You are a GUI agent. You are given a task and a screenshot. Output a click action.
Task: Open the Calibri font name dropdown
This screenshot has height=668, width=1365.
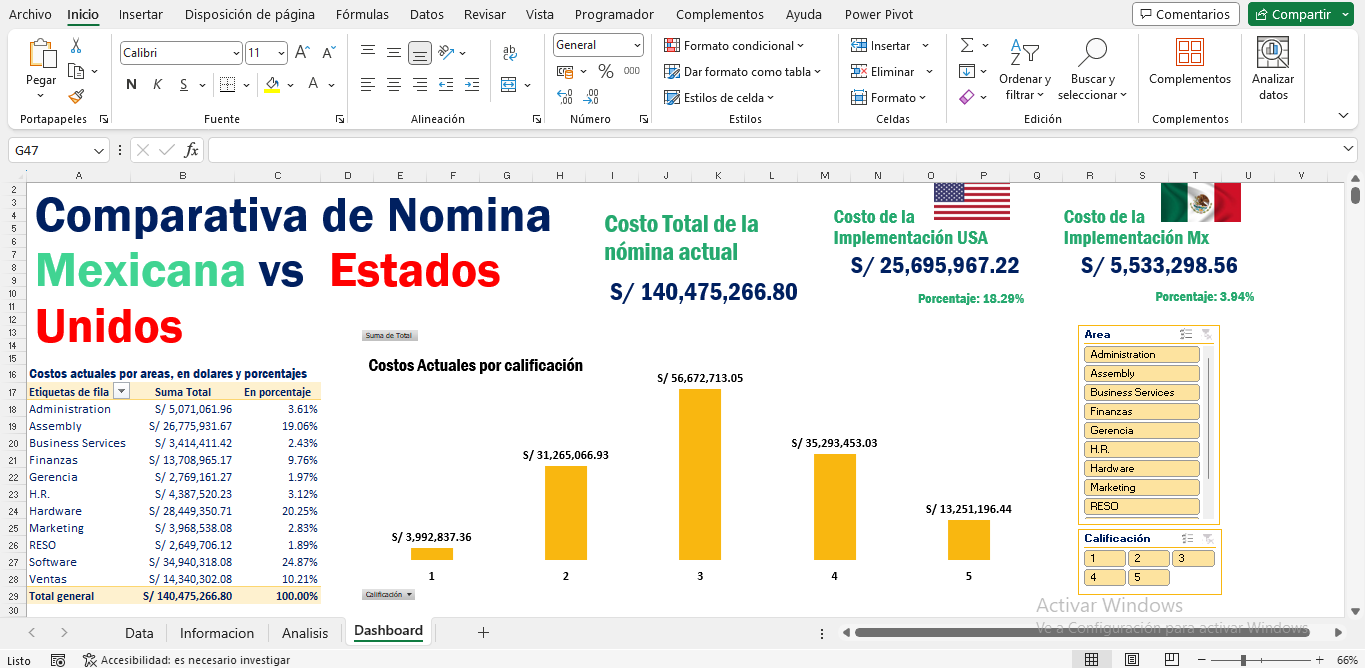(236, 53)
